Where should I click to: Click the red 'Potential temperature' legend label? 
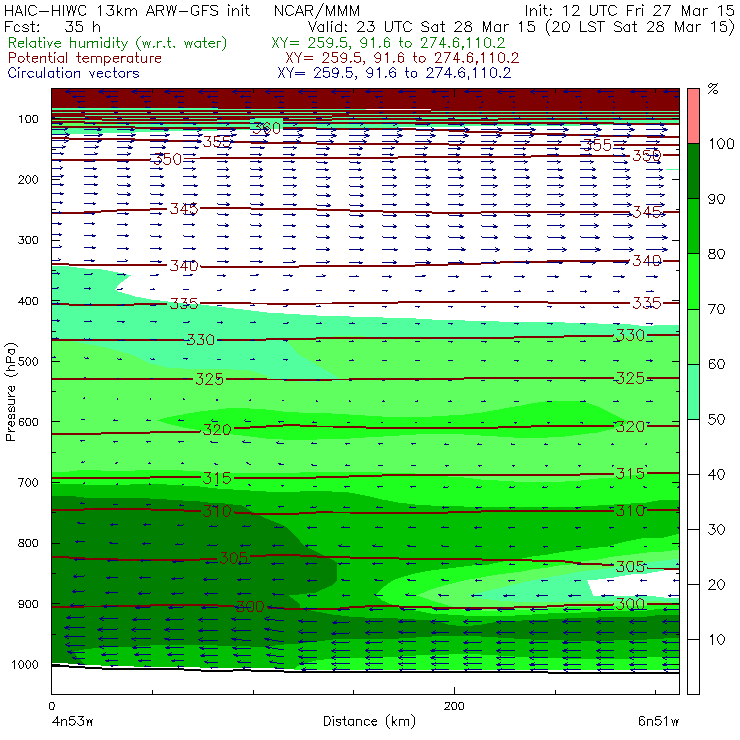click(85, 58)
